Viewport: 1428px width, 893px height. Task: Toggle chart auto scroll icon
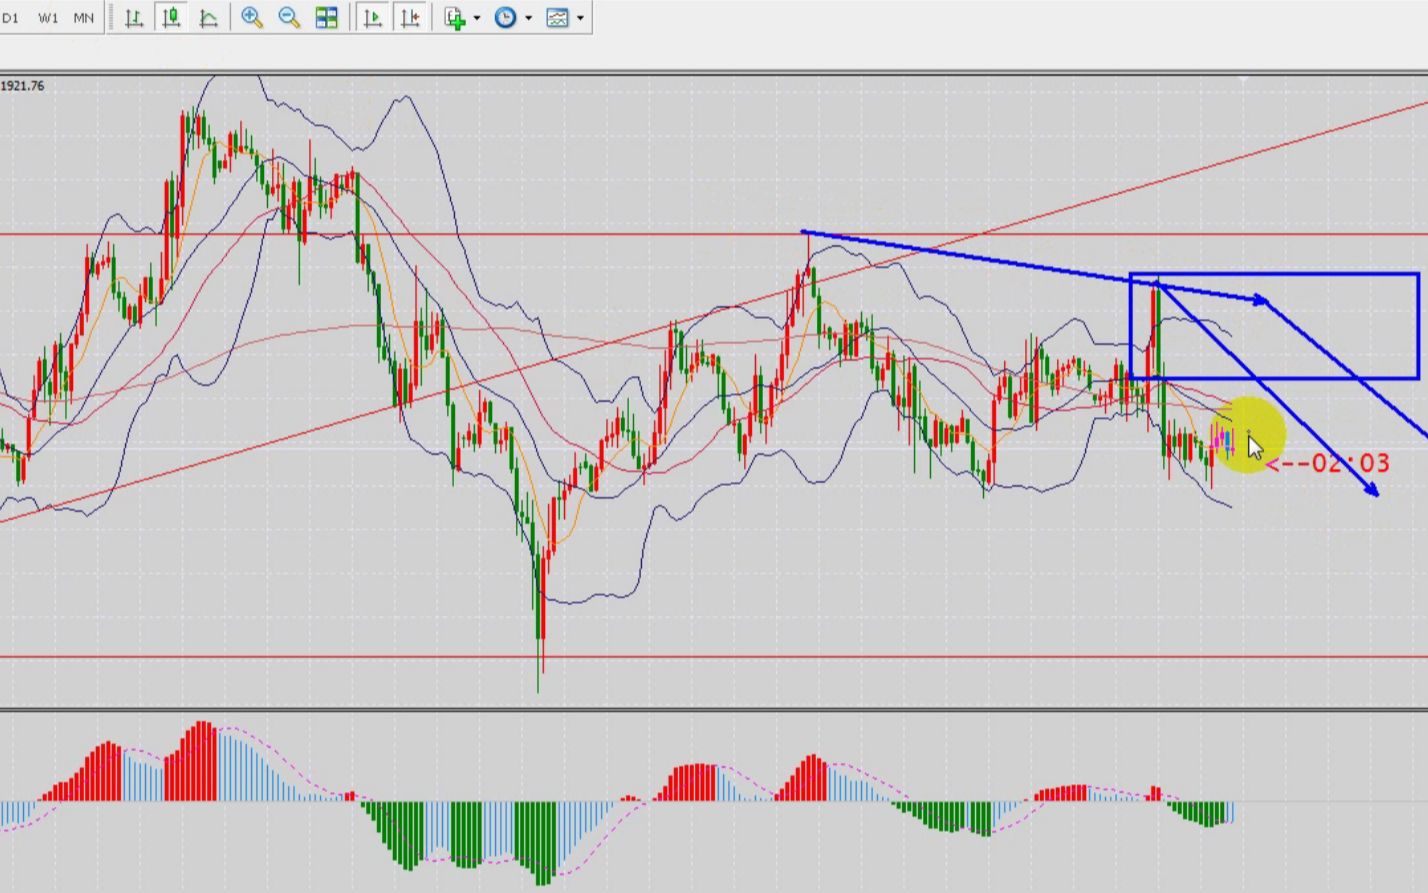coord(373,18)
